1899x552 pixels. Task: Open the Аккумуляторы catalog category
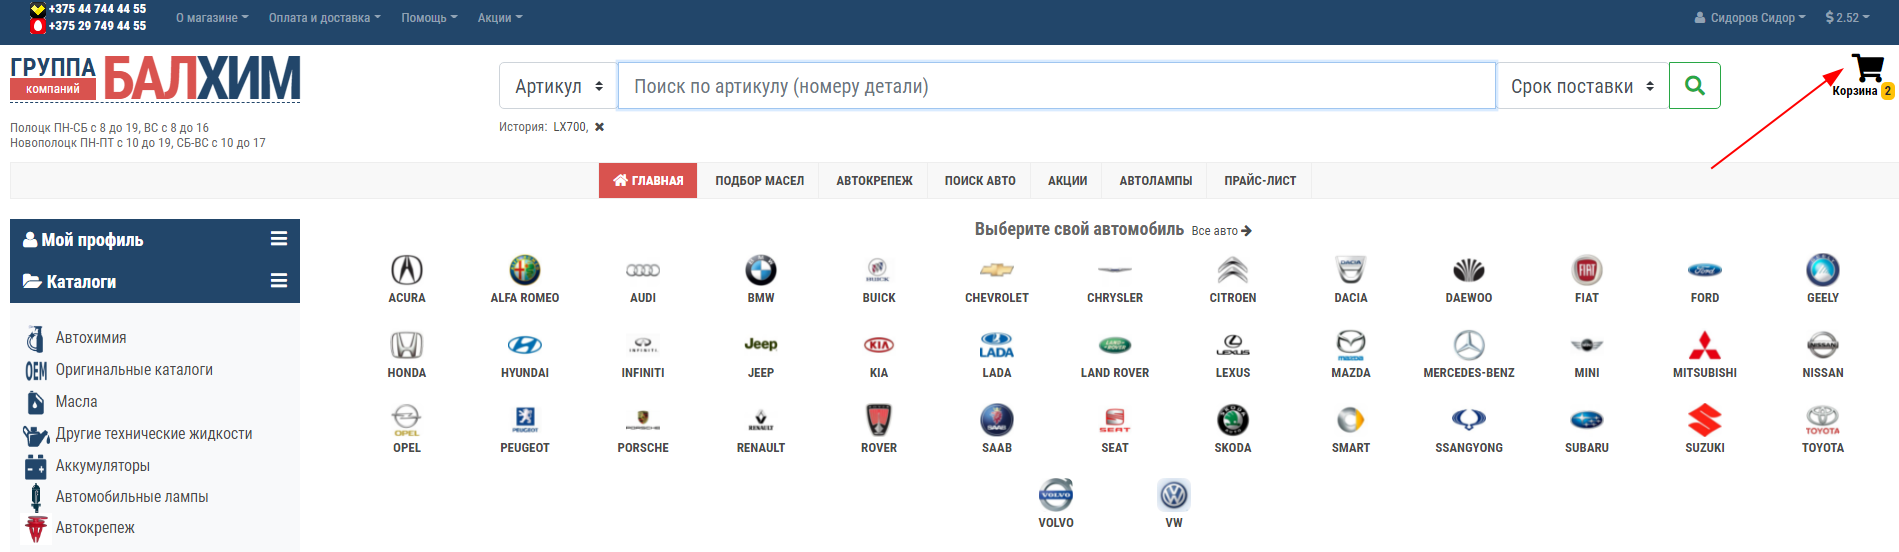click(x=102, y=466)
